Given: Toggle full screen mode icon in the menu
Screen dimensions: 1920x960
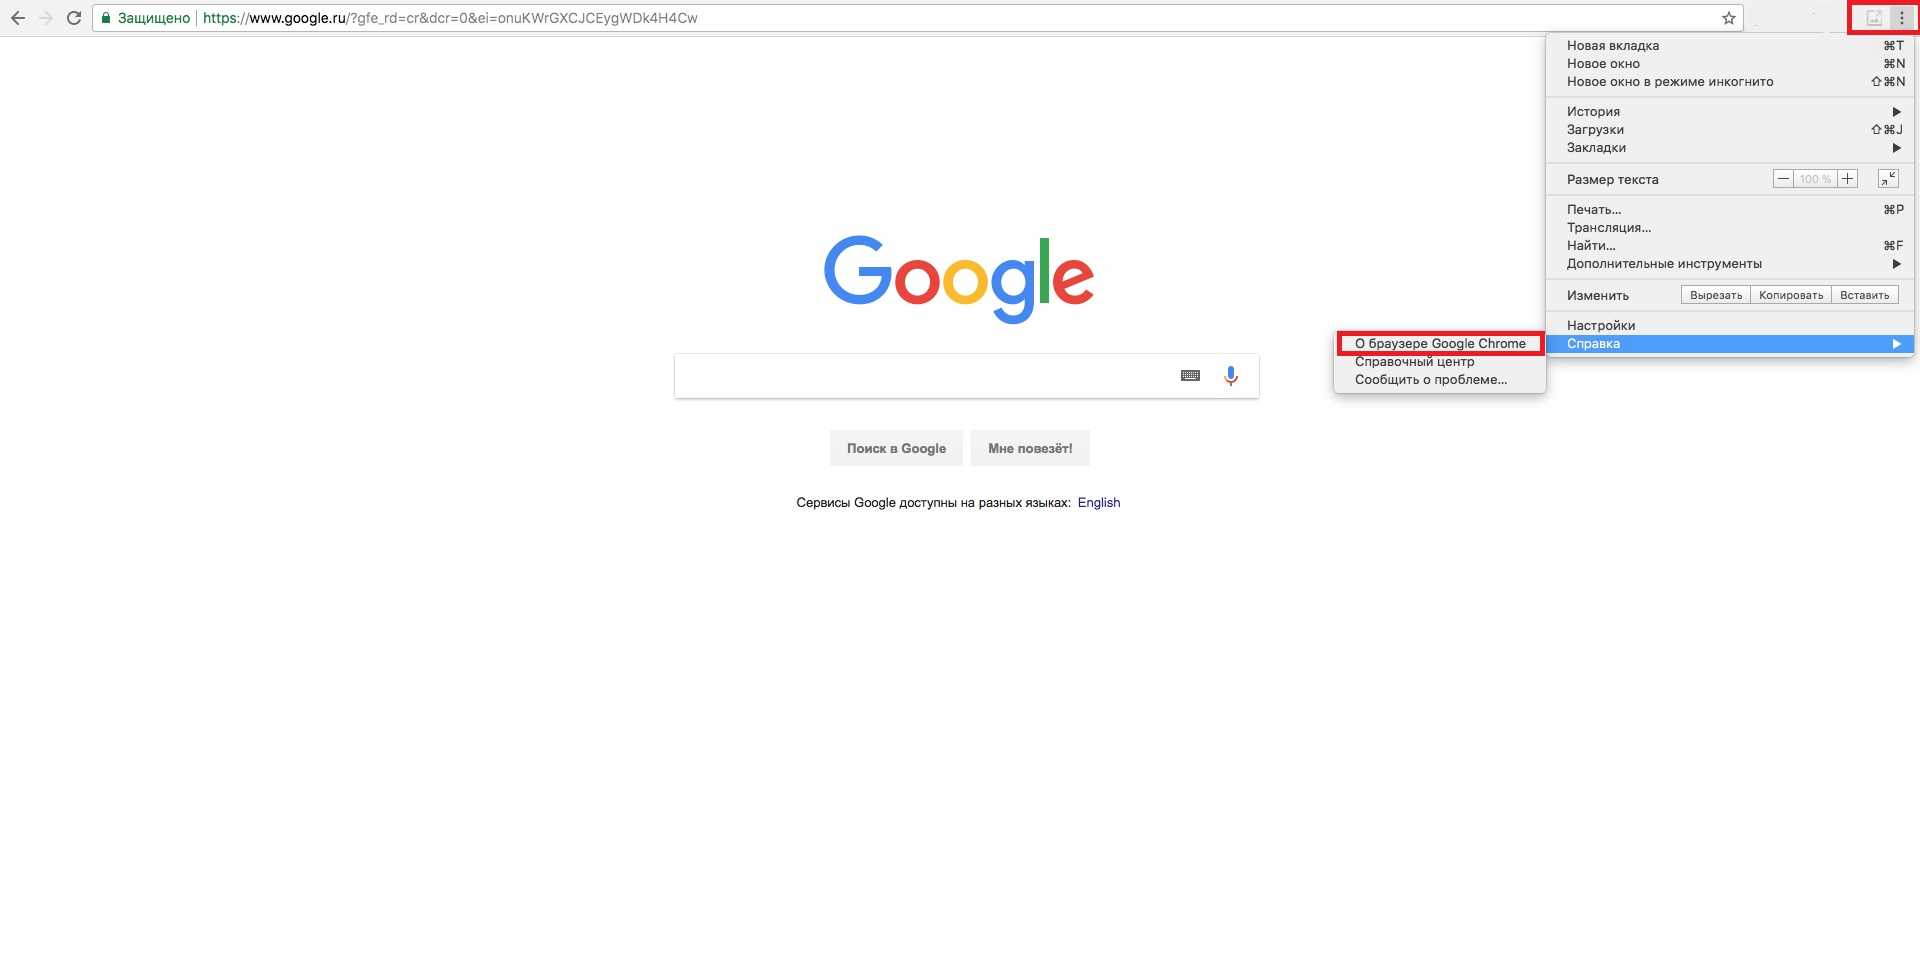Looking at the screenshot, I should pos(1888,179).
